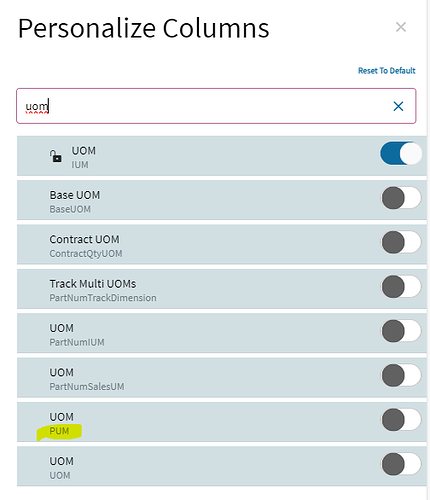Toggle on Track Multi UOMs column
Image resolution: width=430 pixels, height=500 pixels.
click(x=401, y=286)
